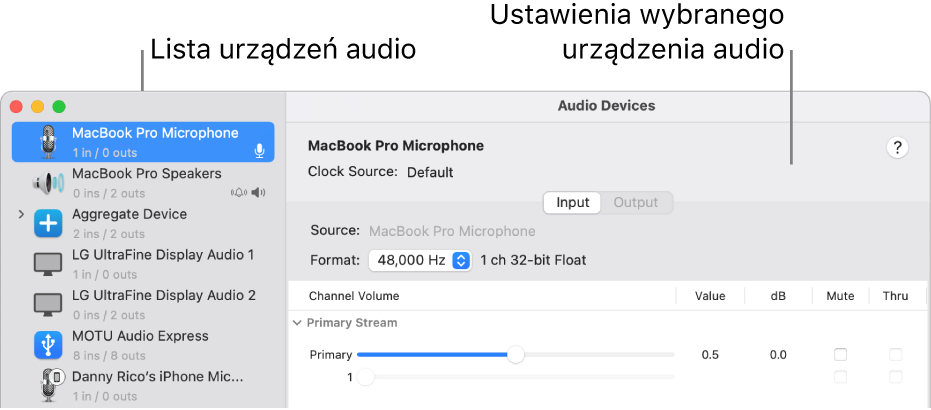Click Danny Rico's iPhone Microphone icon
The height and width of the screenshot is (410, 931).
[x=48, y=386]
